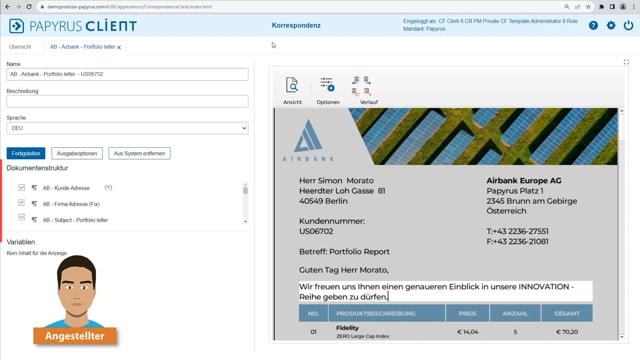Click the Guten Tag Herr Morato greeting
The height and width of the screenshot is (360, 640).
344,270
